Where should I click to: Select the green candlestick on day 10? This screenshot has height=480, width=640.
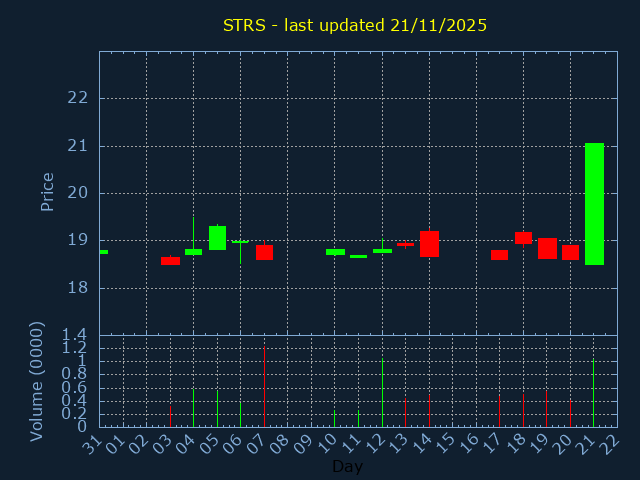point(335,252)
